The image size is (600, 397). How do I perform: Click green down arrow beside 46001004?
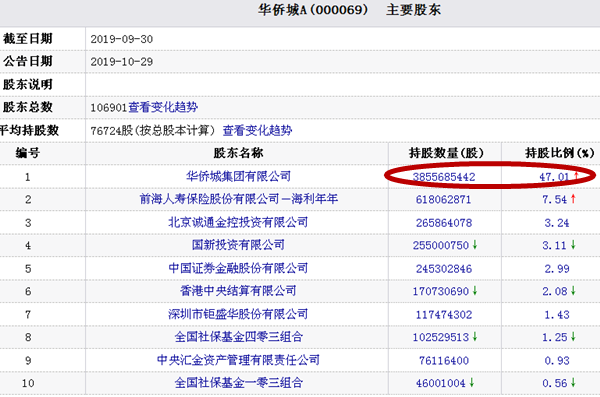pyautogui.click(x=471, y=382)
